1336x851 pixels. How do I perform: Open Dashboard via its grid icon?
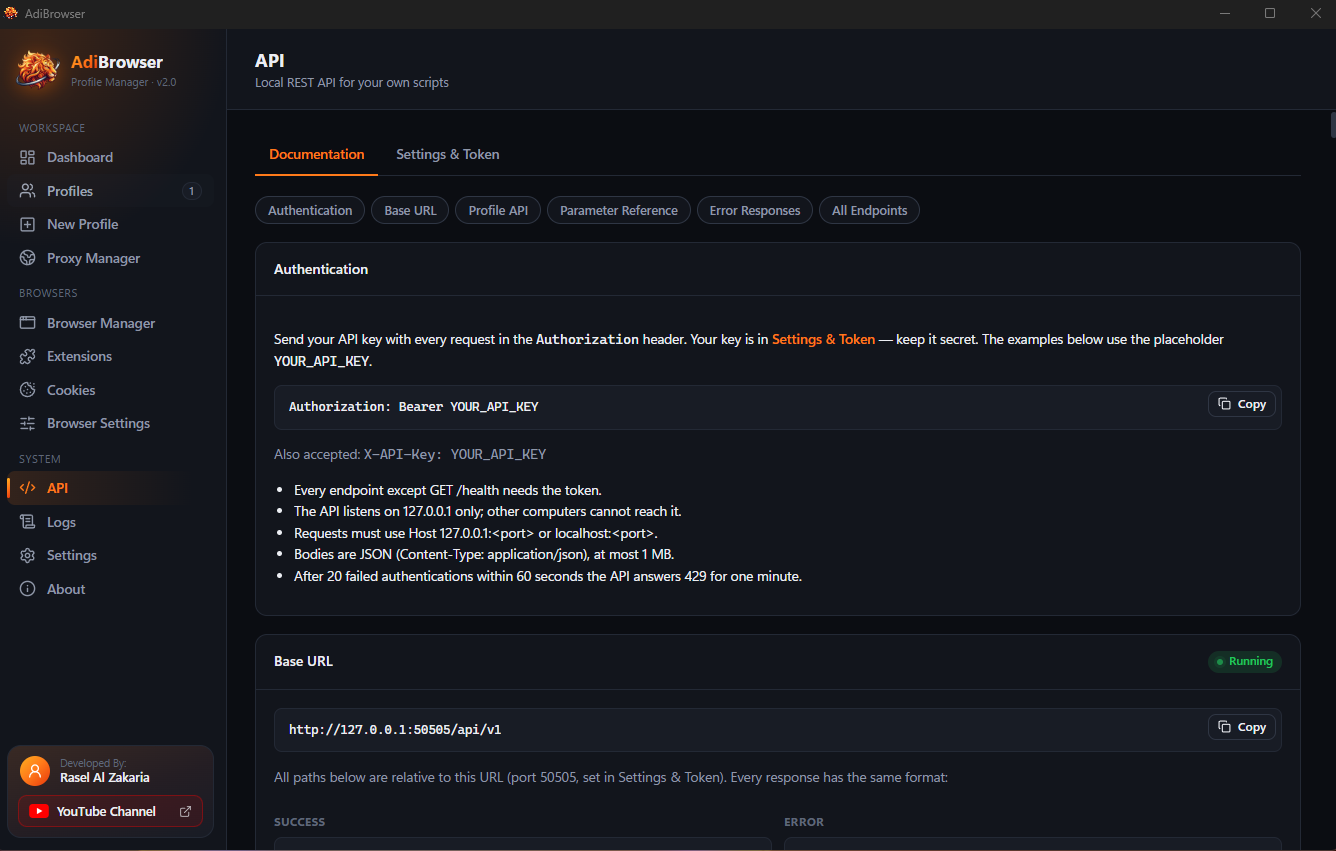click(x=27, y=157)
